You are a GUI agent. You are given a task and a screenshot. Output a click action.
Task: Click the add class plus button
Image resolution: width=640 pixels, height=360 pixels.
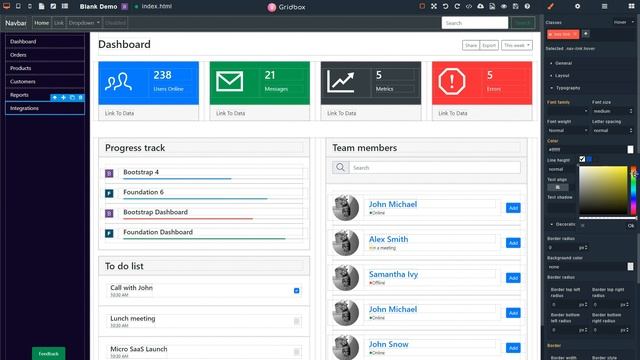click(x=585, y=34)
